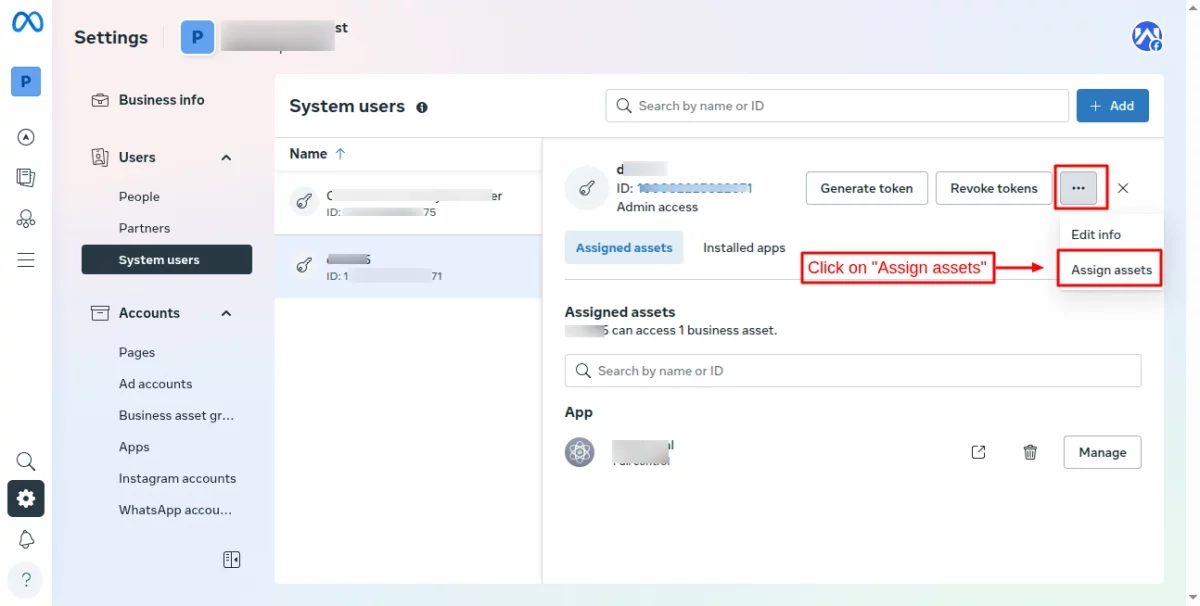Click Generate token for the admin user
This screenshot has width=1200, height=606.
click(866, 188)
